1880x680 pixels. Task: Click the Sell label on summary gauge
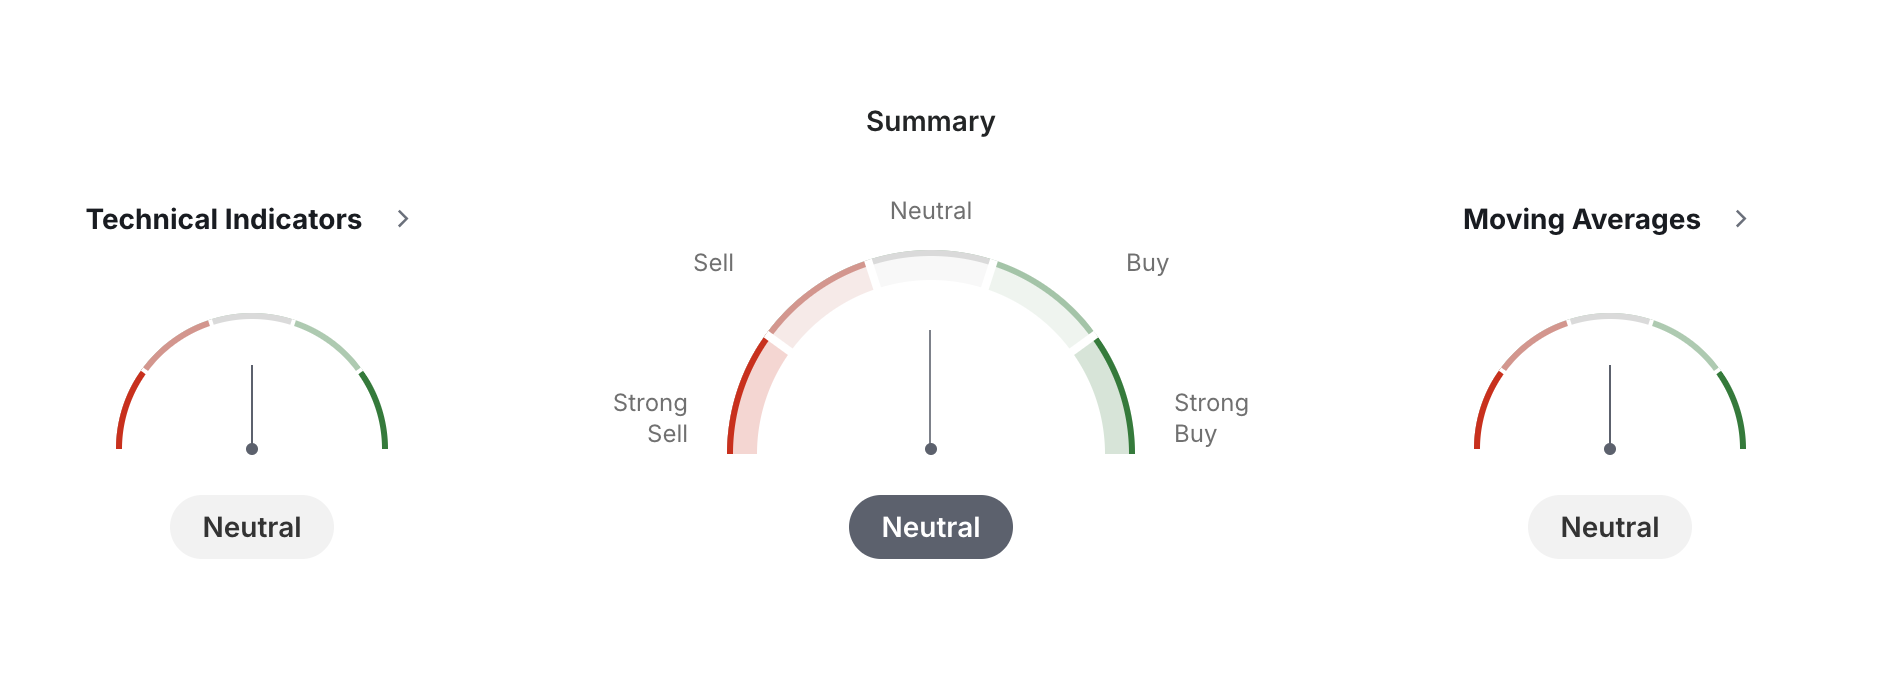(713, 263)
